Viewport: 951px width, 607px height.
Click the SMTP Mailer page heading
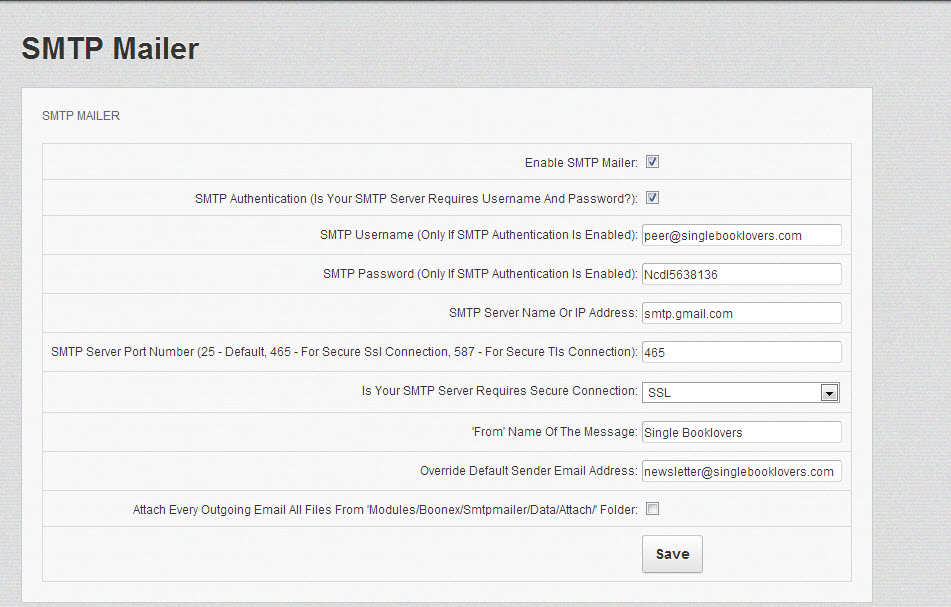pyautogui.click(x=110, y=49)
